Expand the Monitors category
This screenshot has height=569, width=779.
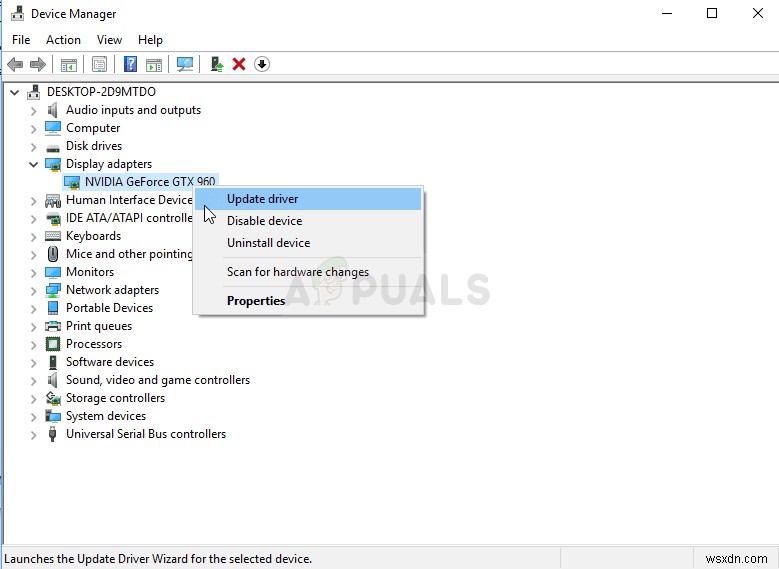click(x=33, y=272)
